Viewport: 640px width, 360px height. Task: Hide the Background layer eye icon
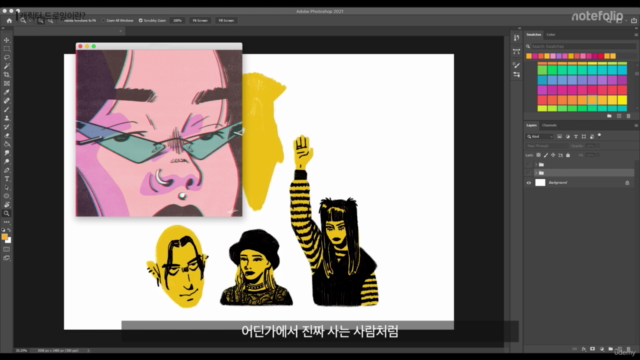(529, 183)
